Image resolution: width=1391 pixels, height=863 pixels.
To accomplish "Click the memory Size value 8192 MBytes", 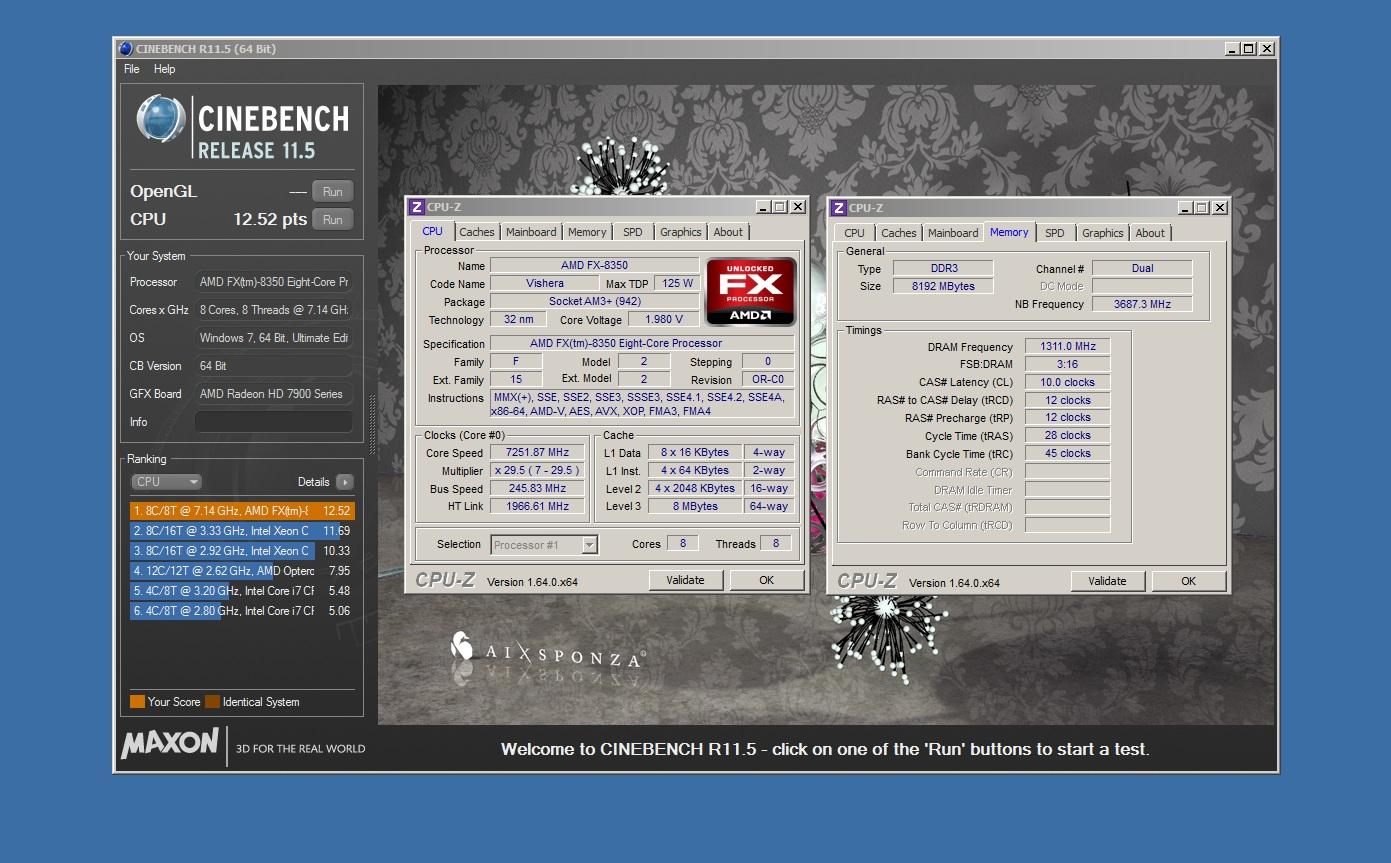I will [x=943, y=286].
